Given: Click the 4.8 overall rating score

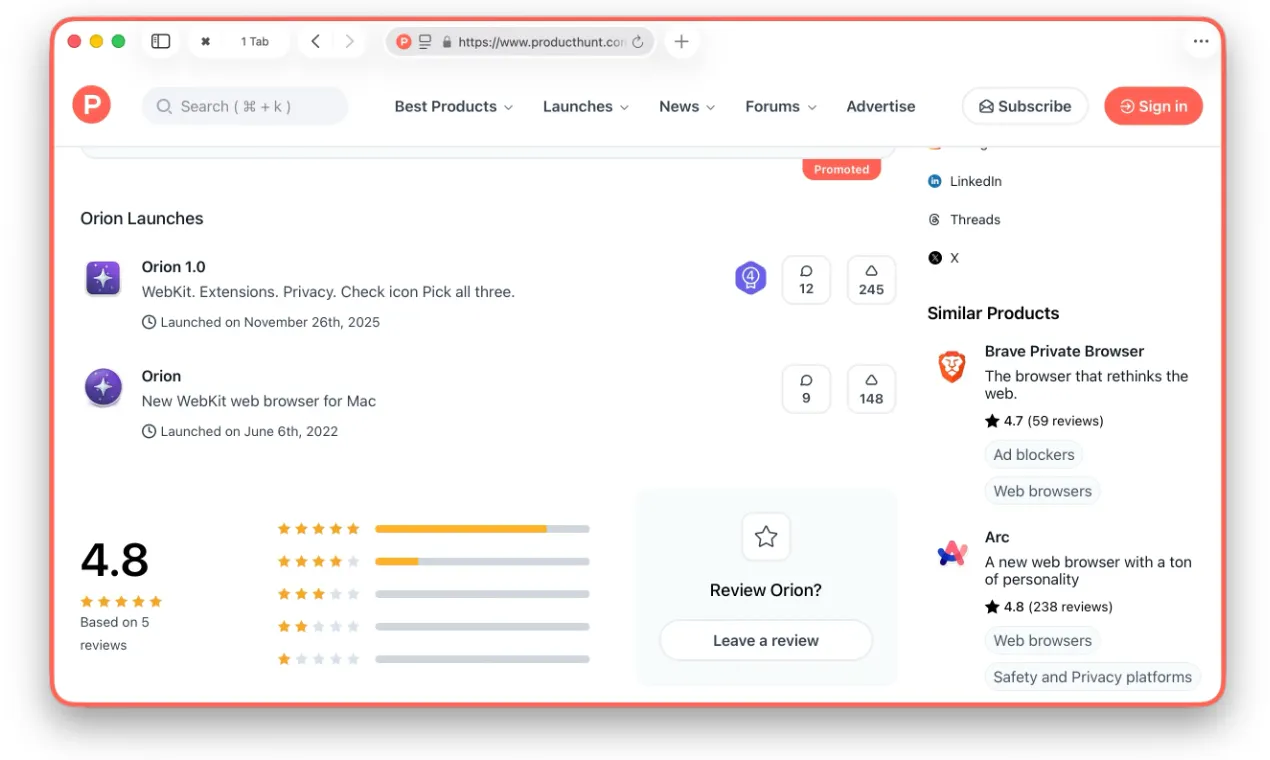Looking at the screenshot, I should tap(114, 559).
